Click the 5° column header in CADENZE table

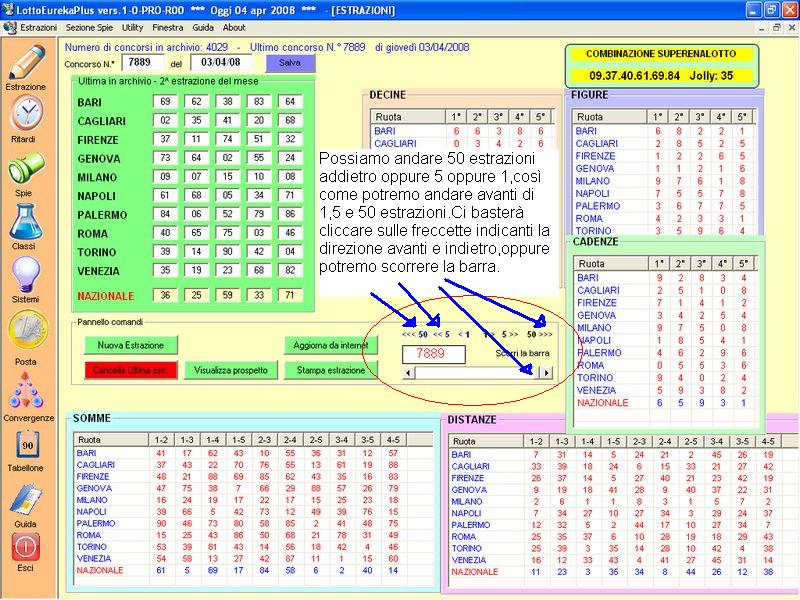743,264
